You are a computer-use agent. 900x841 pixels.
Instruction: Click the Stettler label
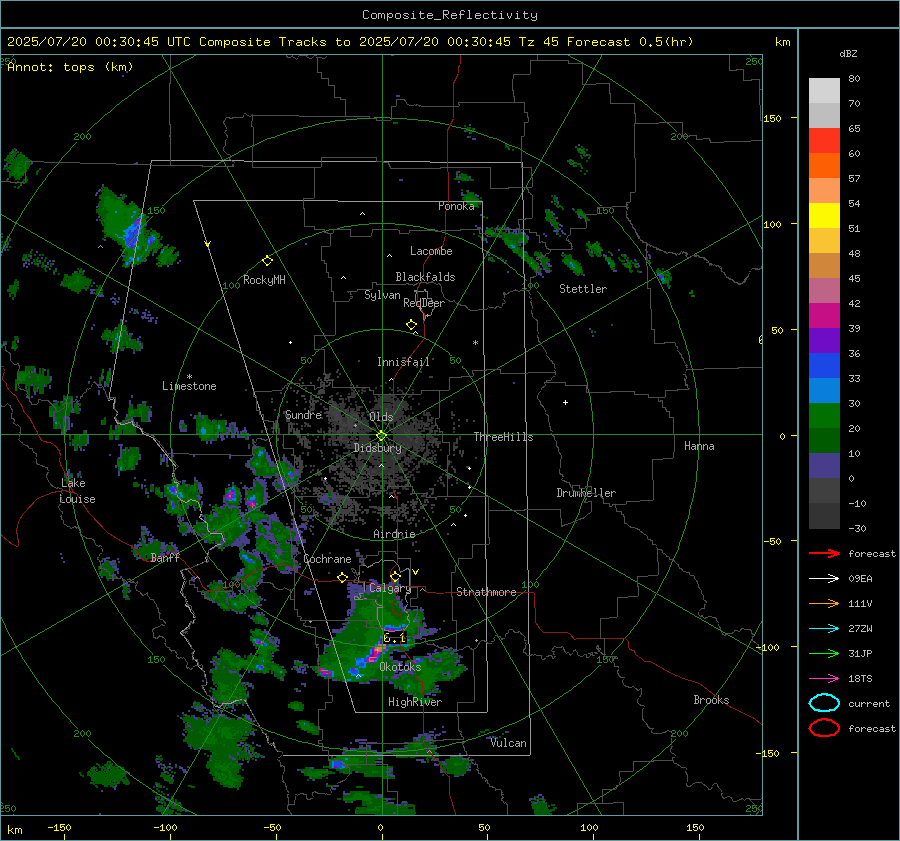(x=583, y=289)
